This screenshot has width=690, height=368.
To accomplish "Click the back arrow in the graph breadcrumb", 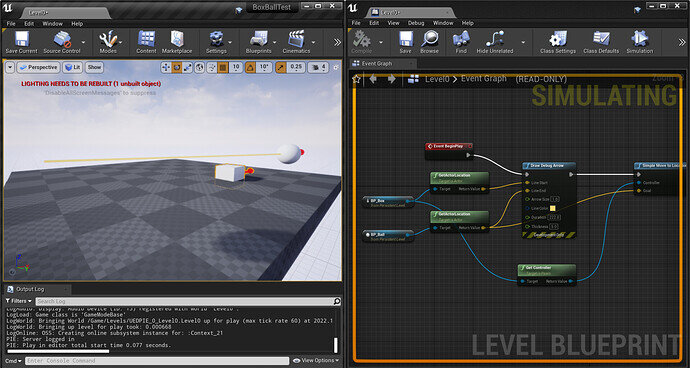I will 373,79.
